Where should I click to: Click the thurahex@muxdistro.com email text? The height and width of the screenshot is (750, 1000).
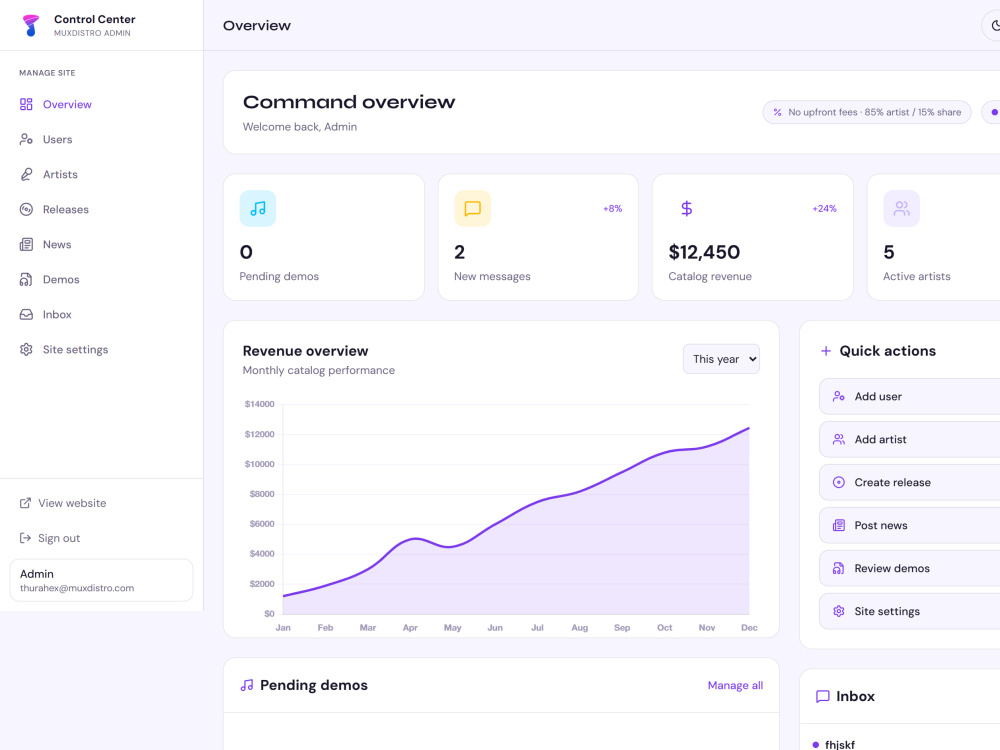[x=77, y=588]
